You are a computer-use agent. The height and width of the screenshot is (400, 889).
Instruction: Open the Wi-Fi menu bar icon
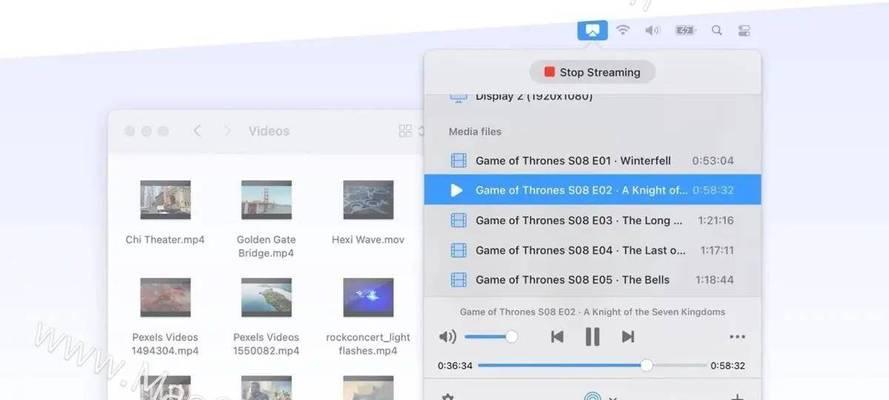623,30
